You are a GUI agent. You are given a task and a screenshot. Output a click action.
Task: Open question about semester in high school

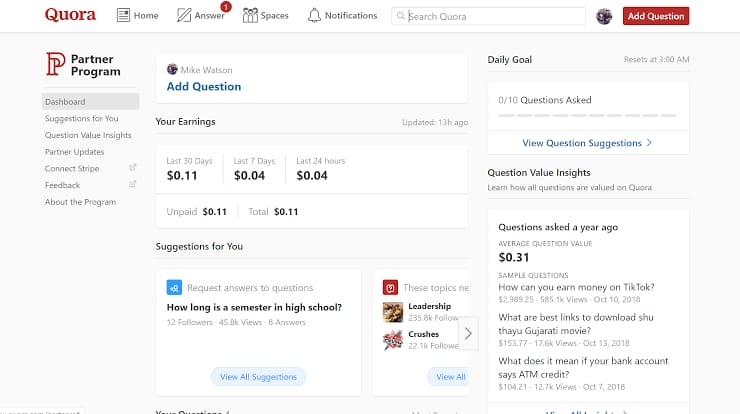tap(254, 307)
